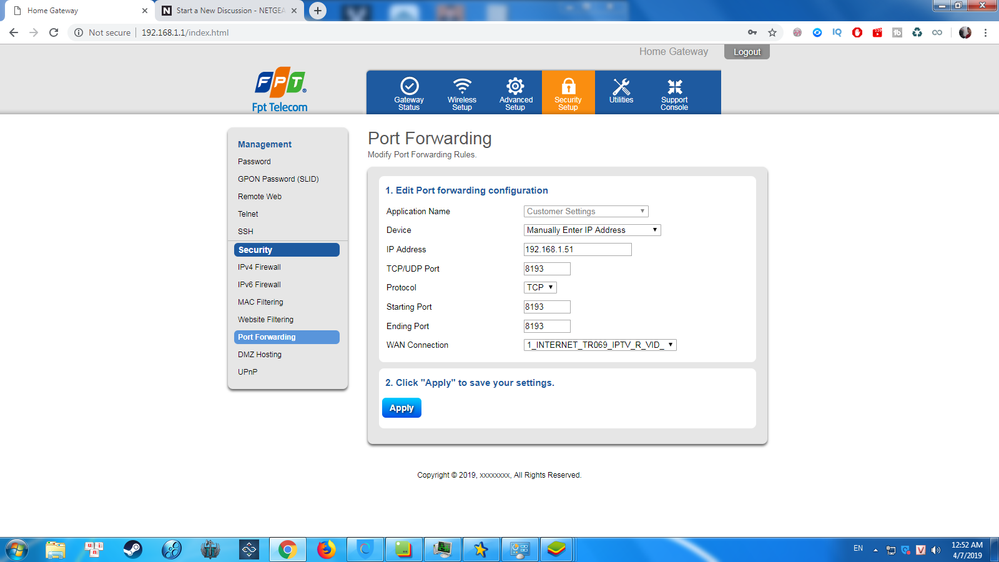Open the MAC Filtering page
Image resolution: width=999 pixels, height=562 pixels.
(x=261, y=302)
